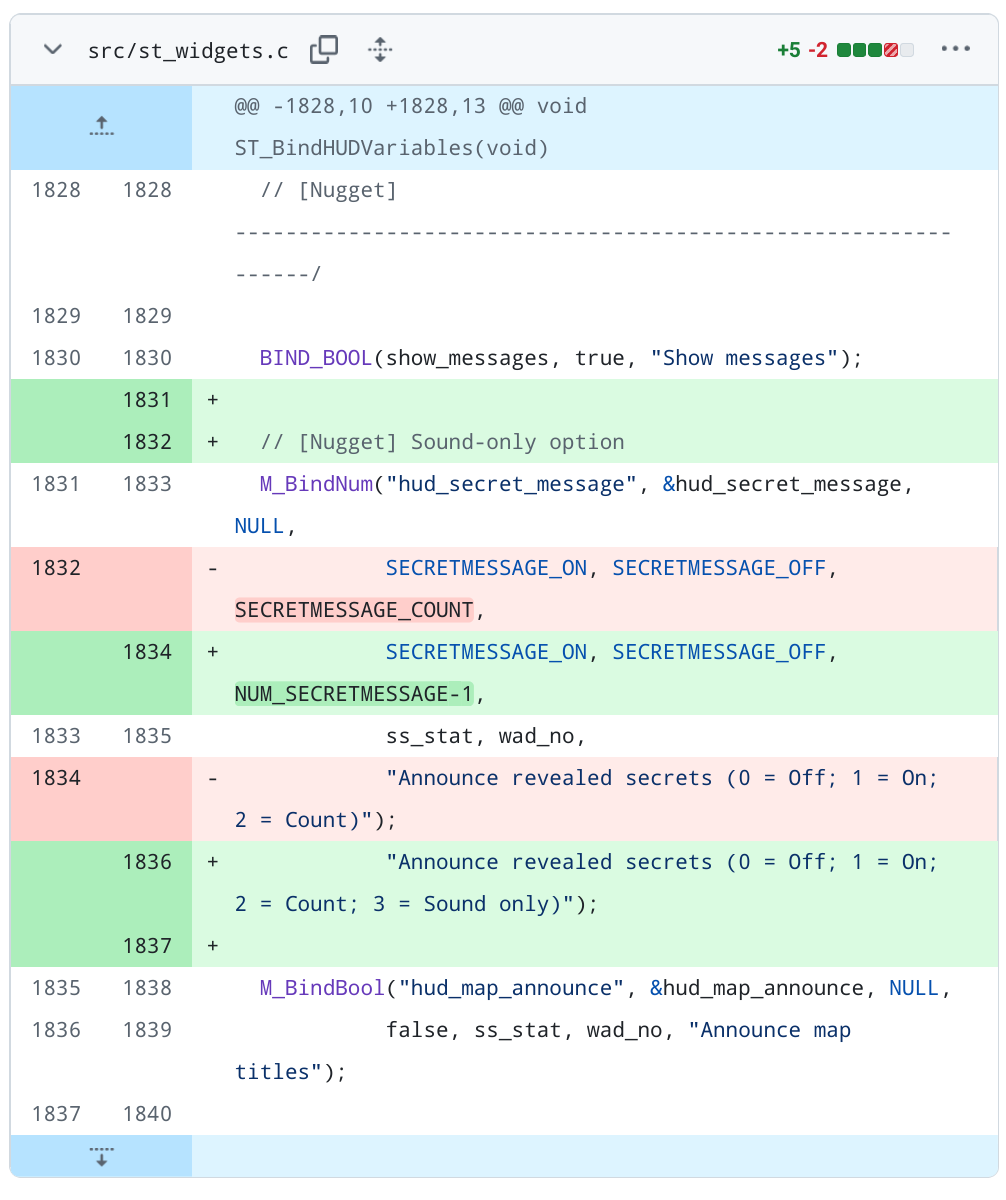Expand all lines of this file
1006x1200 pixels.
point(379,50)
